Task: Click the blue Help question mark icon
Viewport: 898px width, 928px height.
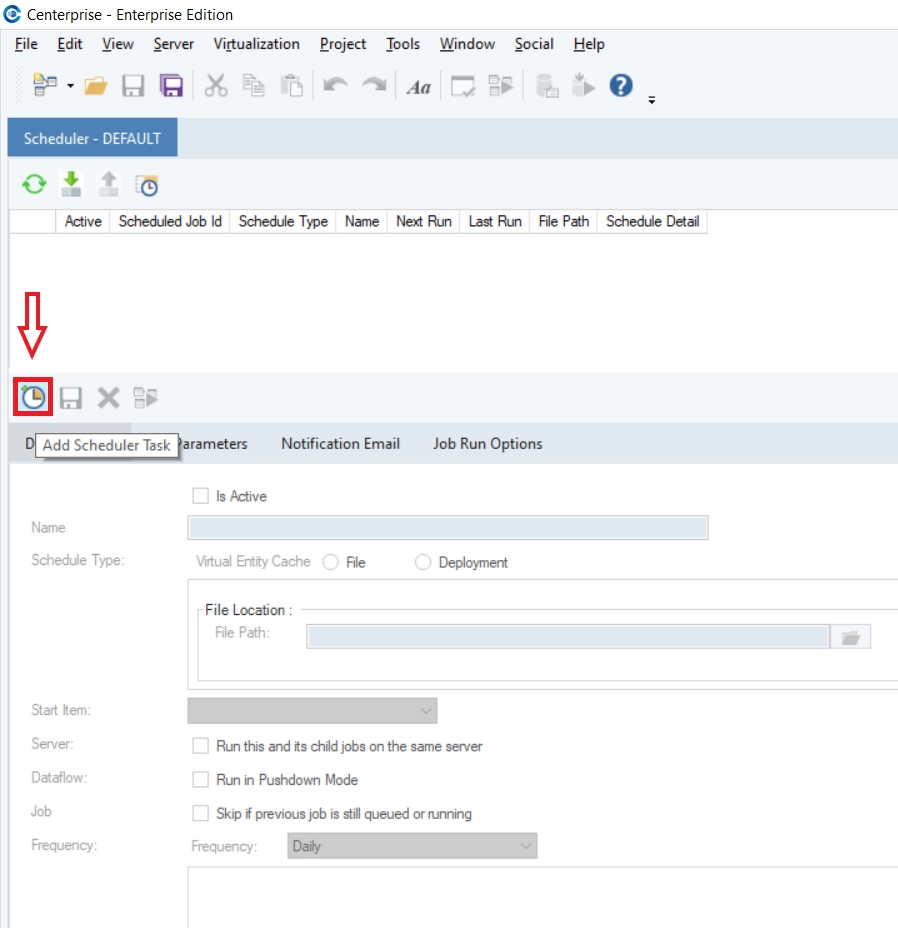Action: click(x=621, y=86)
